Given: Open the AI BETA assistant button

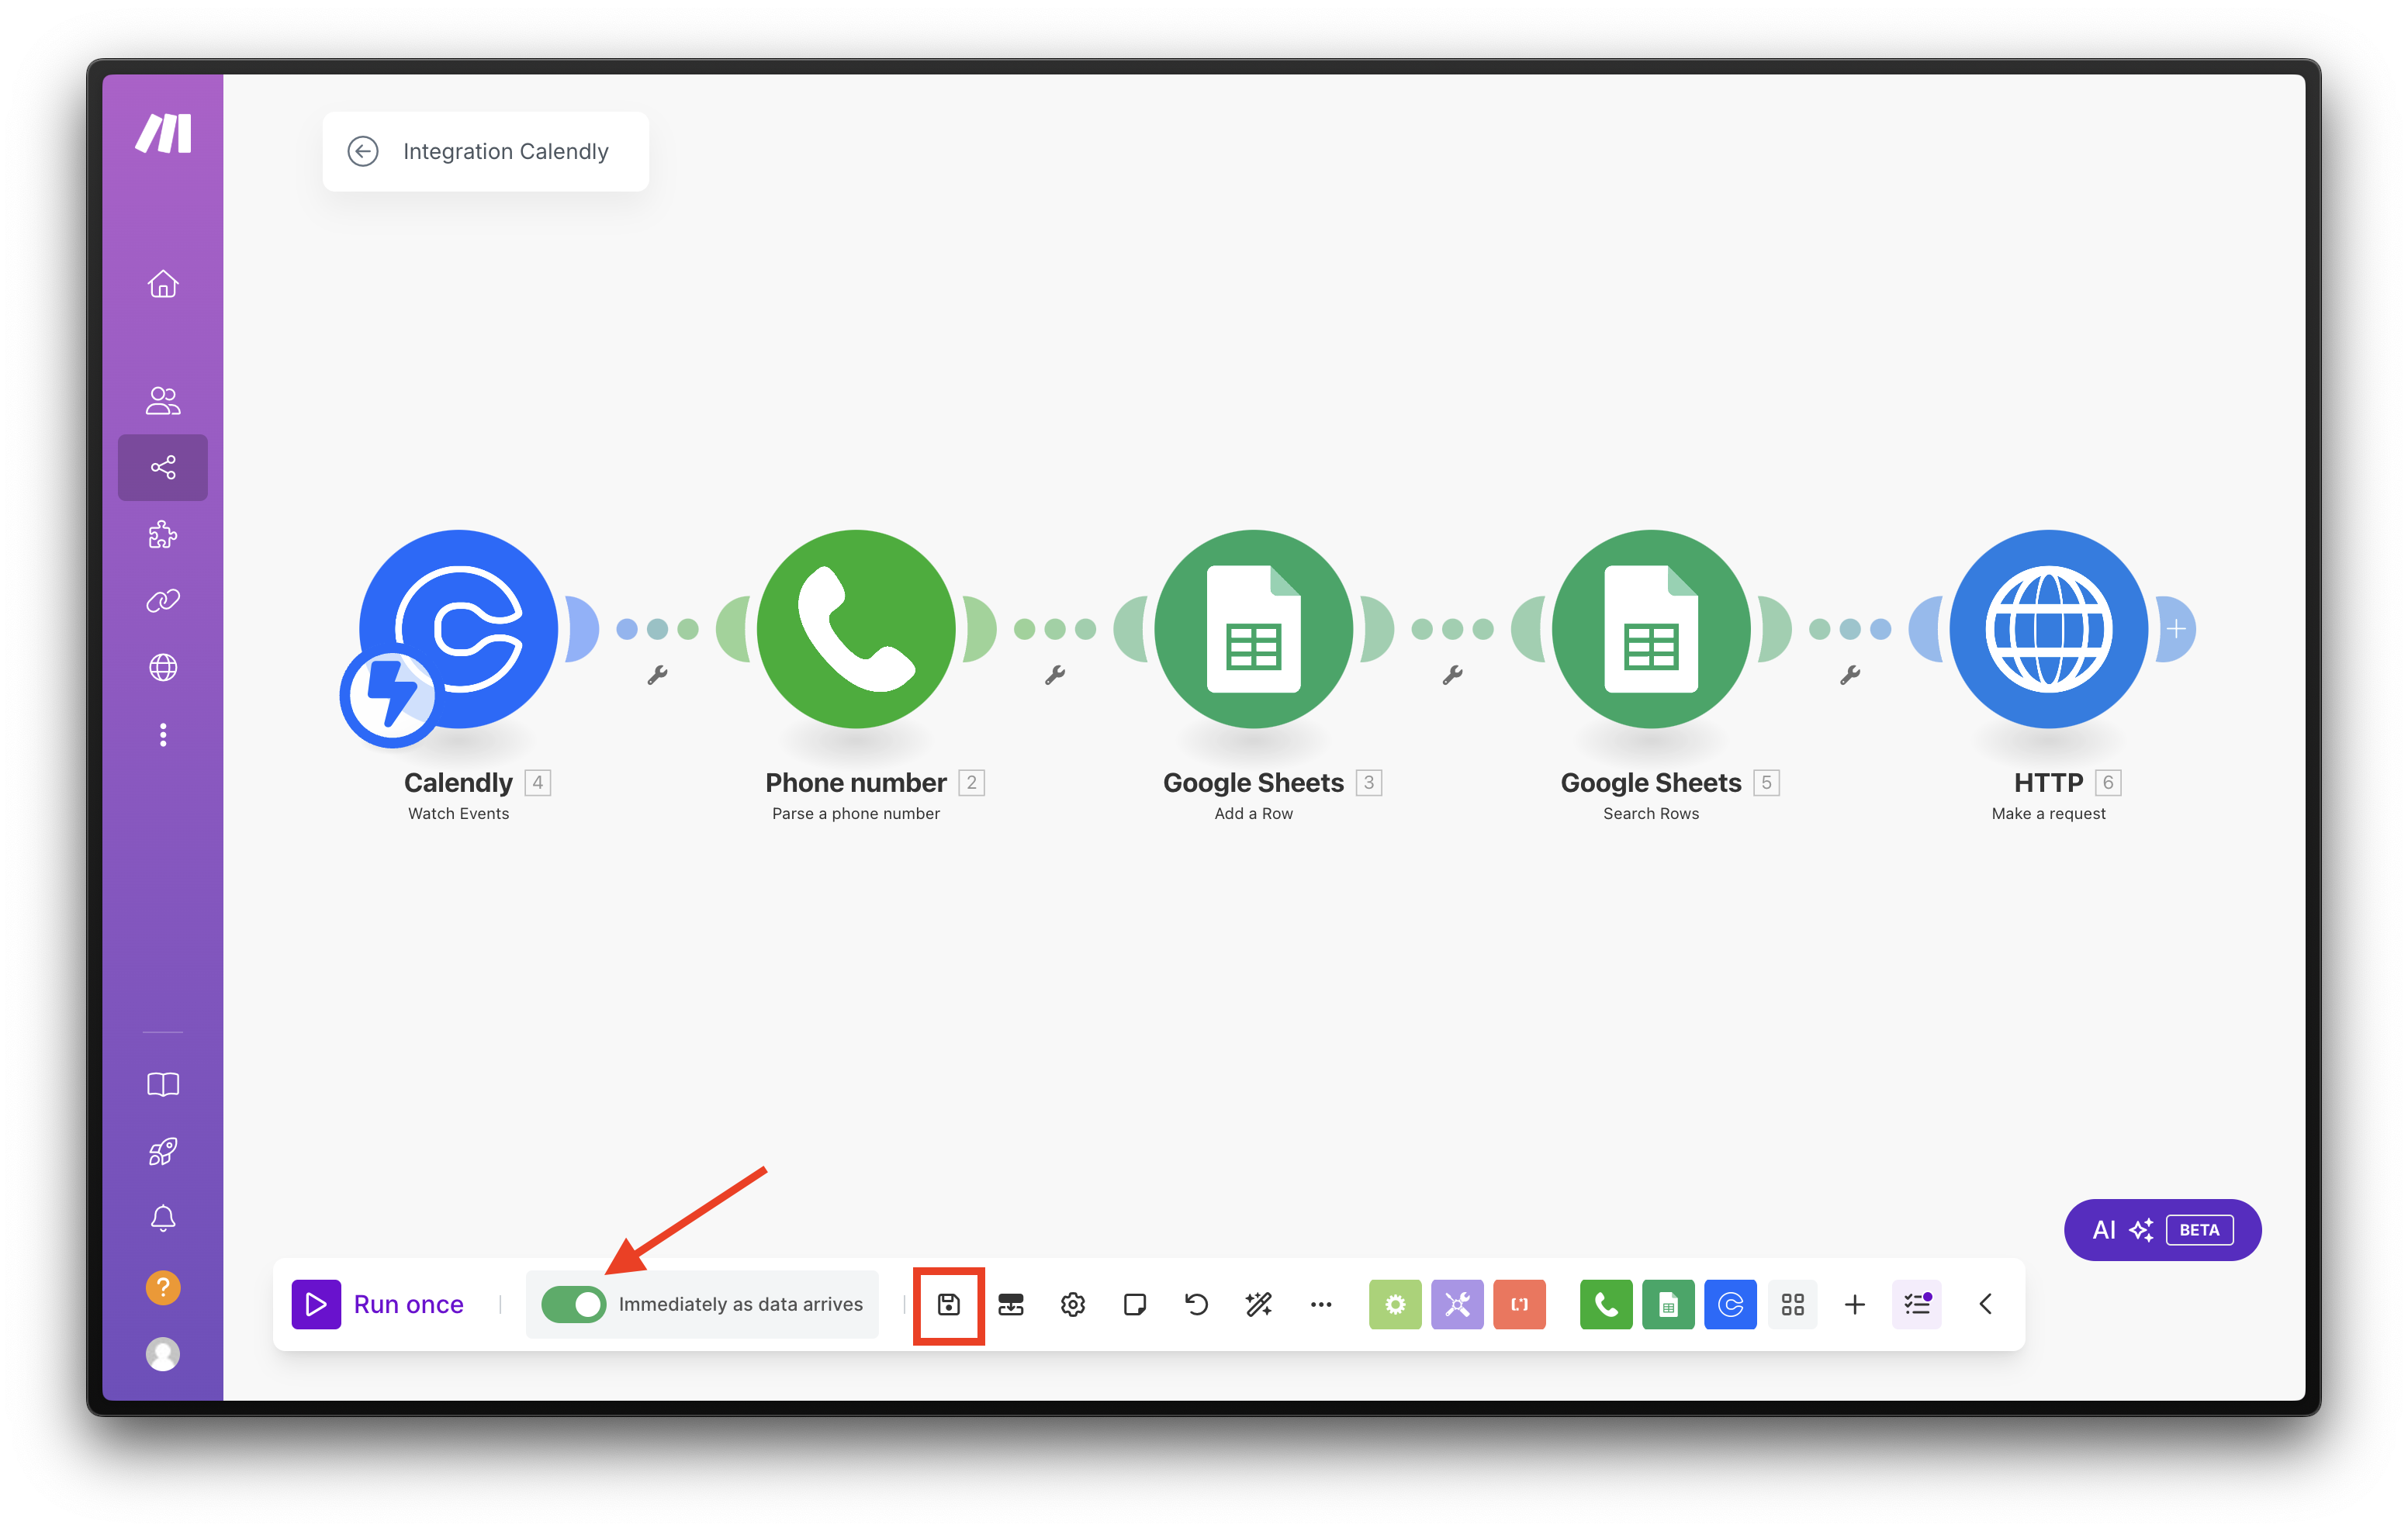Looking at the screenshot, I should pos(2161,1230).
